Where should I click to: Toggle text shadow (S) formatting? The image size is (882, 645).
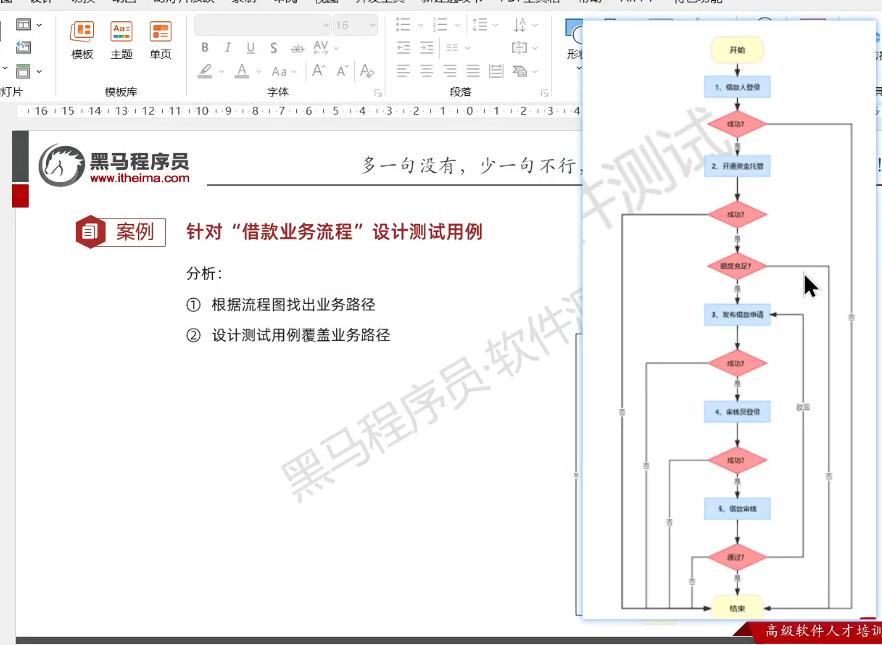(273, 48)
